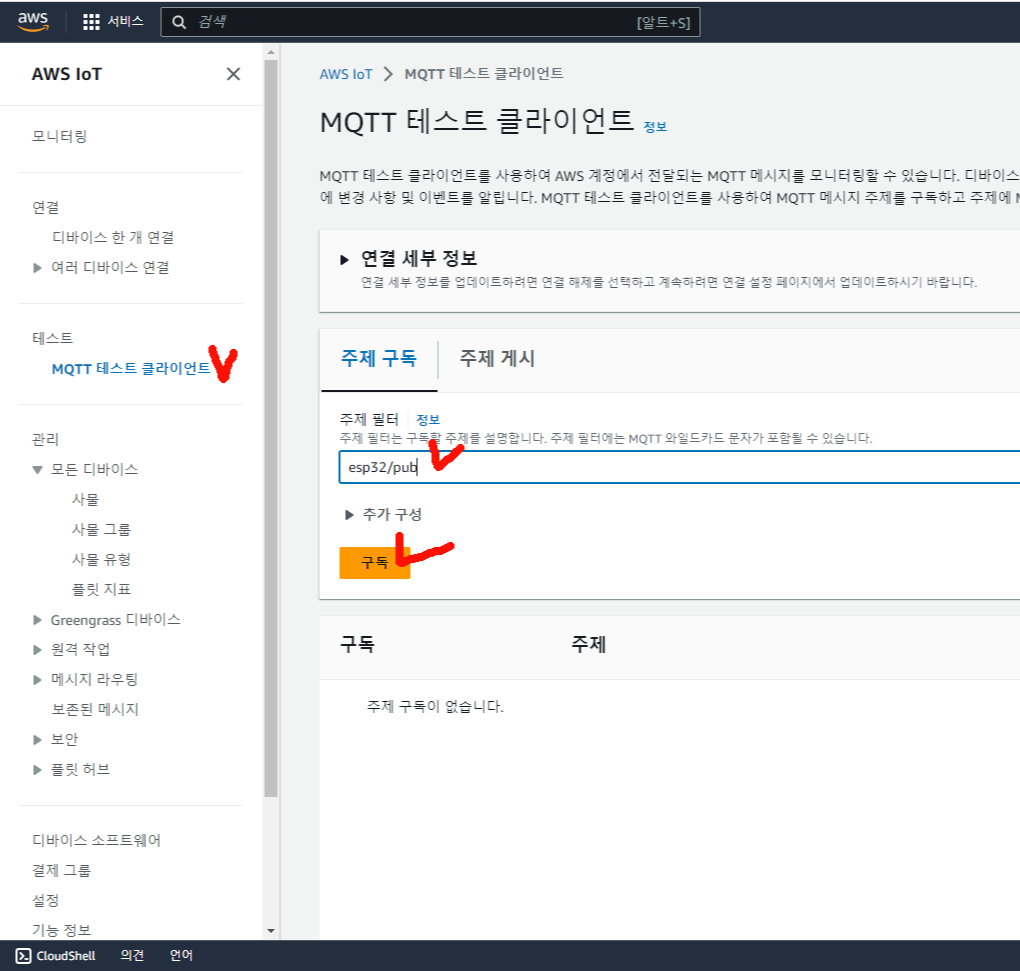
Task: Click sidebar scrollbar down arrow
Action: point(271,931)
